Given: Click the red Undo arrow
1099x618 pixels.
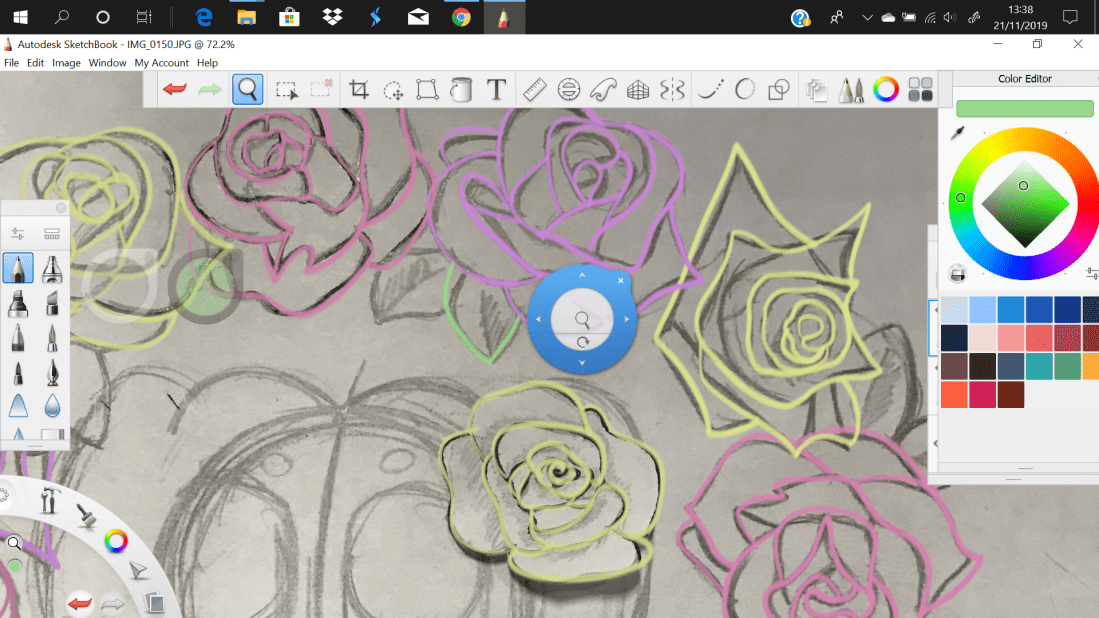Looking at the screenshot, I should coord(172,90).
